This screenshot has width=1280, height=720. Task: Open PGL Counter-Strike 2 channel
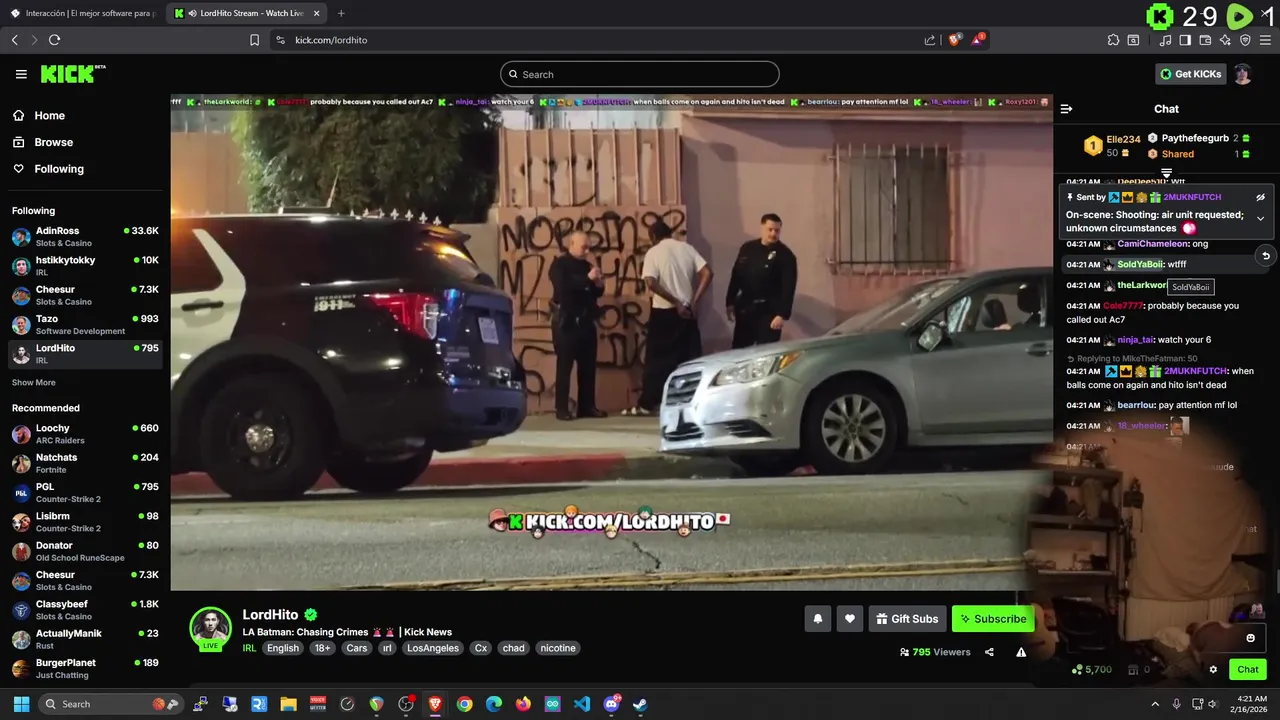pyautogui.click(x=85, y=492)
